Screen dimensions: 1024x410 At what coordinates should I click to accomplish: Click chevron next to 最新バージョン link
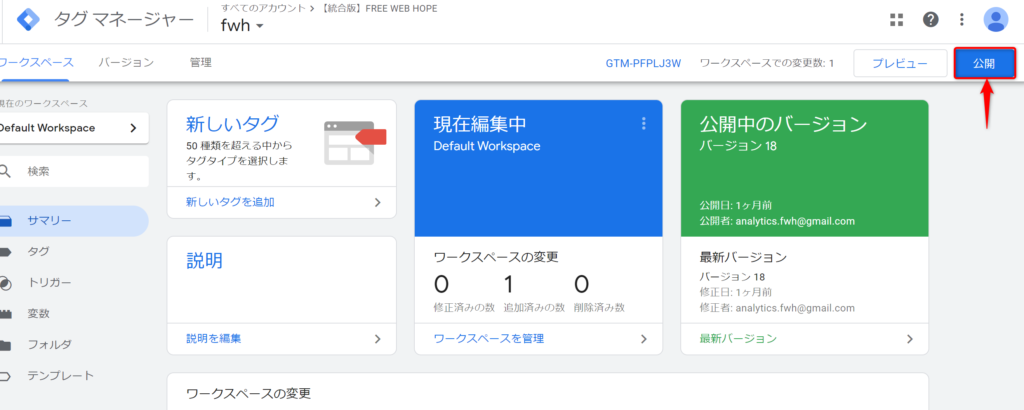[910, 339]
